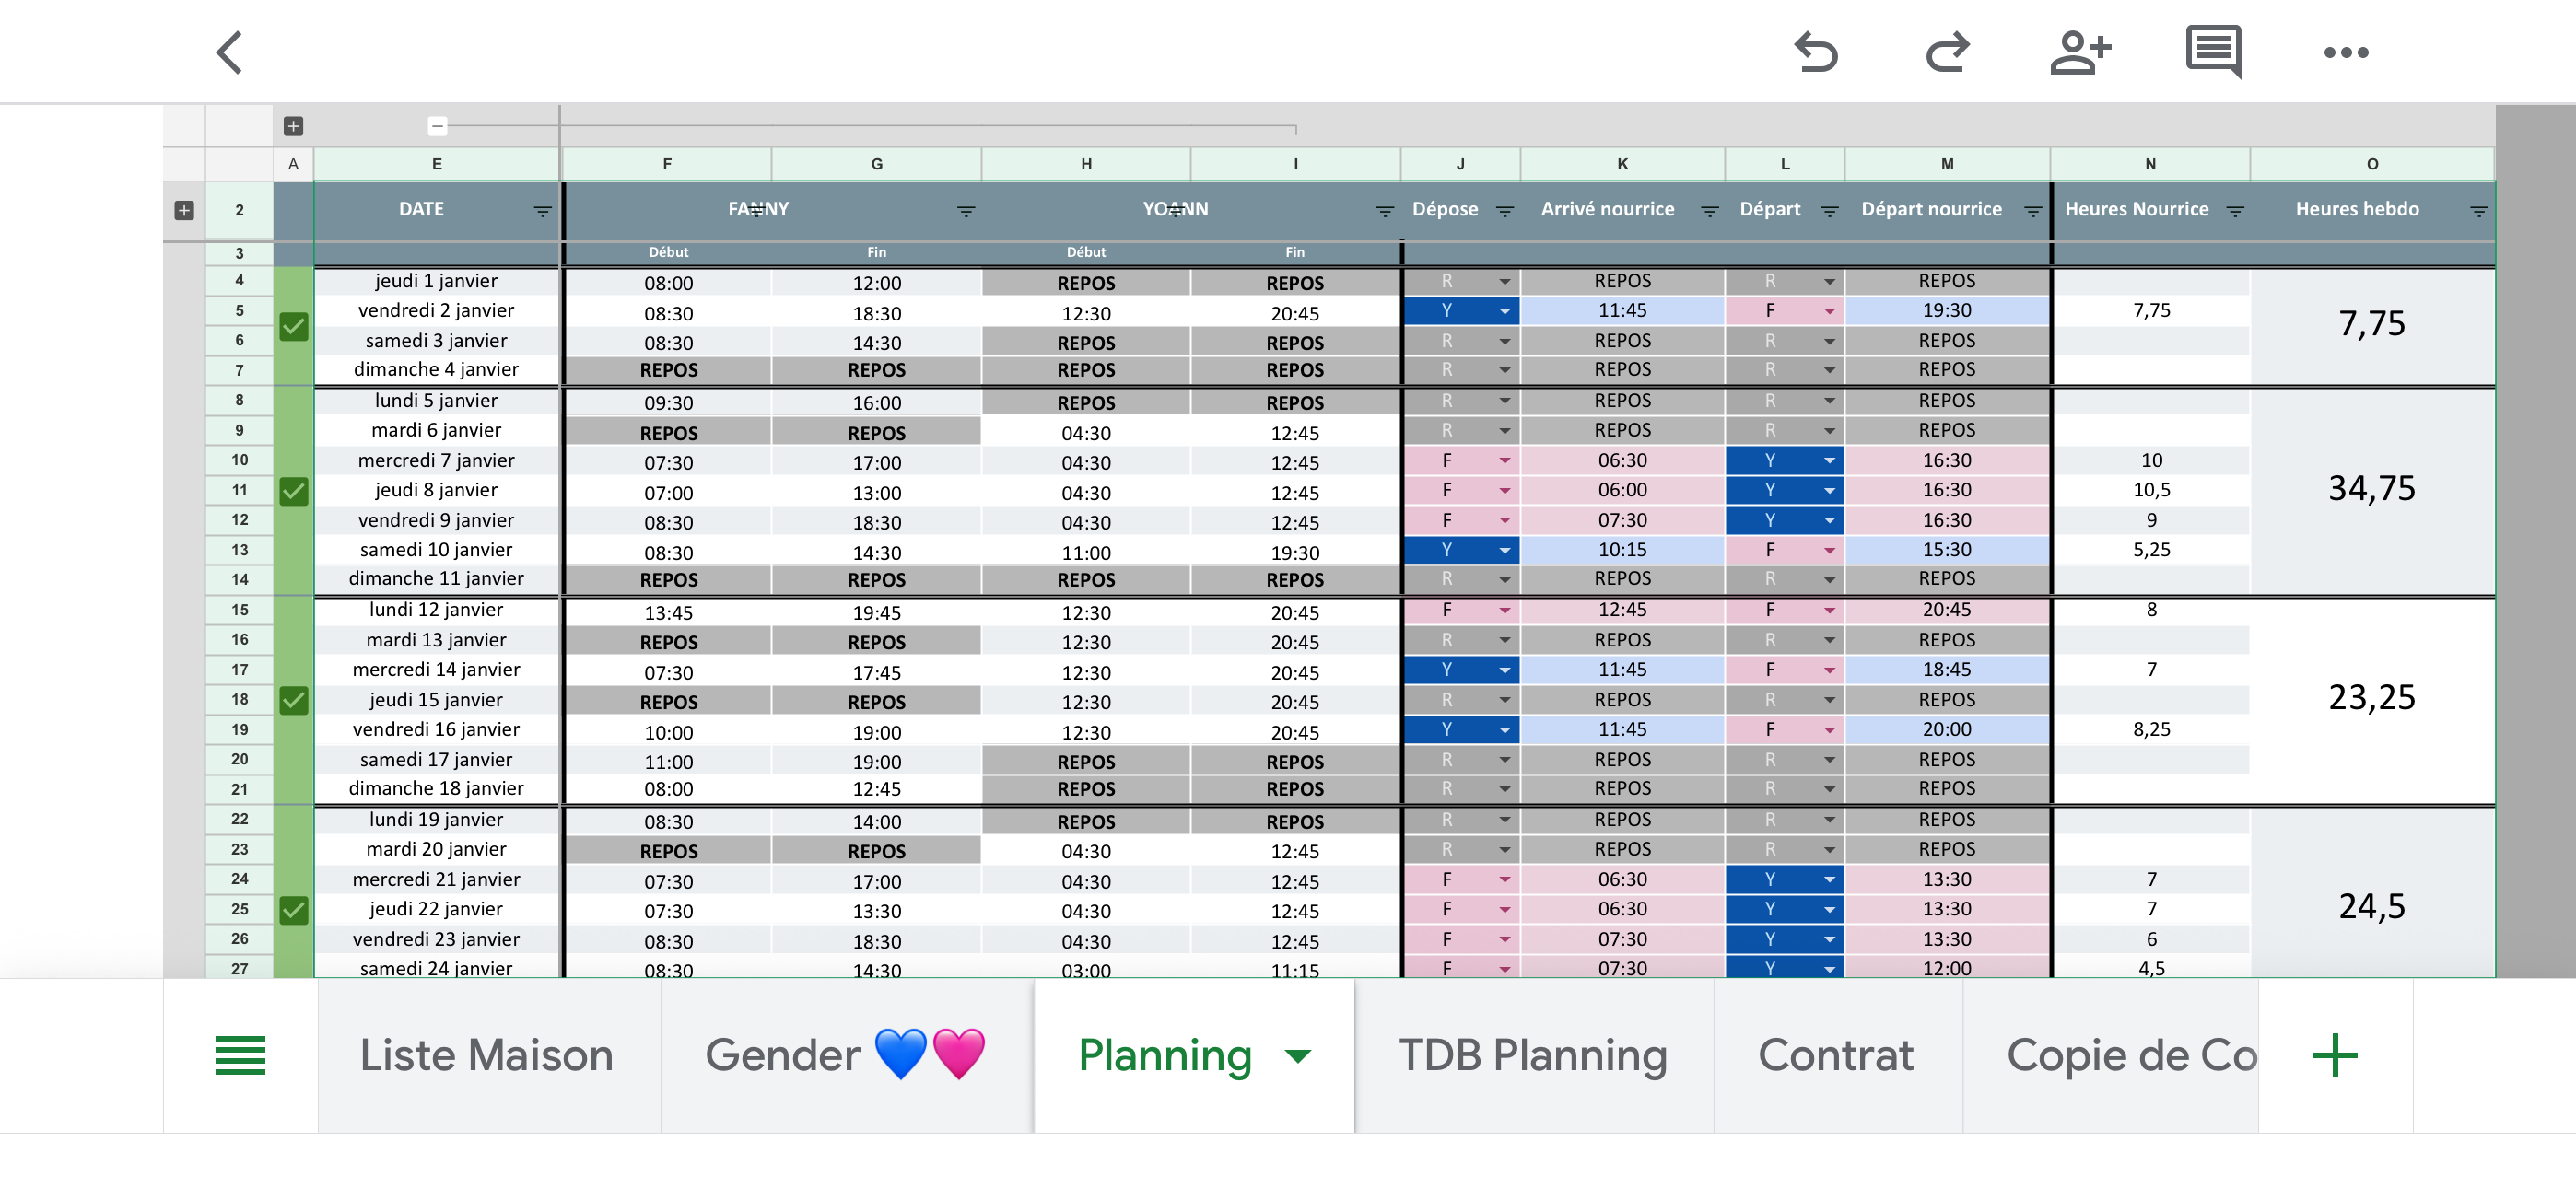Screen dimensions: 2576x1188
Task: Open Dépose dropdown for vendredi 2 janvier
Action: (1504, 311)
